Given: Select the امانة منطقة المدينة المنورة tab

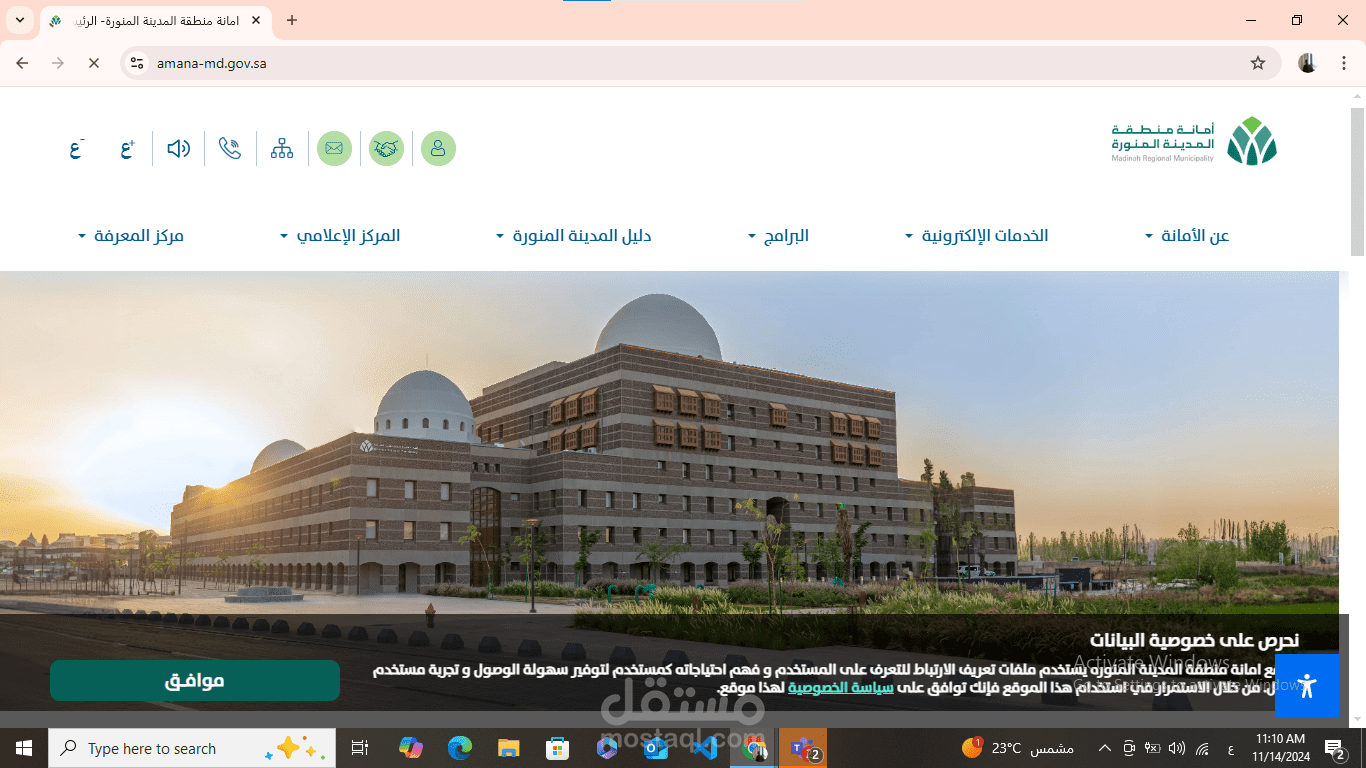Looking at the screenshot, I should tap(155, 21).
